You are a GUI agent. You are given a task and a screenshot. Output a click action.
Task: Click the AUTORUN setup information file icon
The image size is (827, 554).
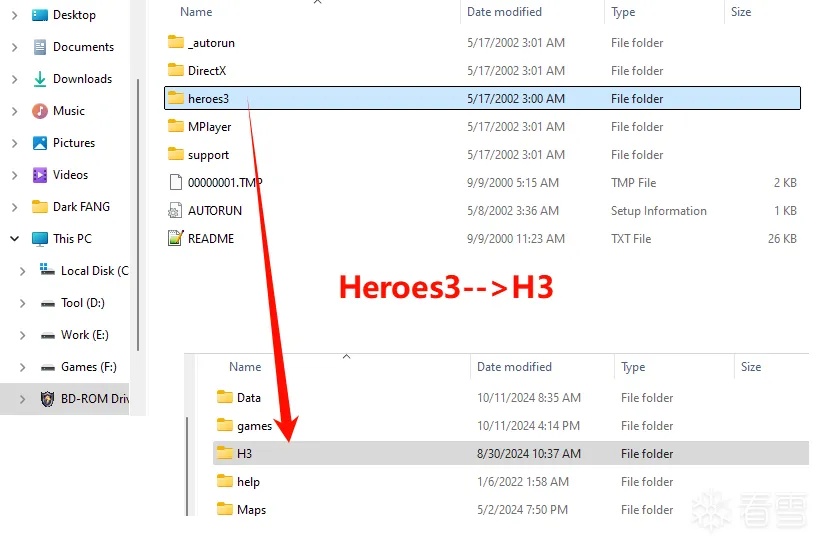176,211
